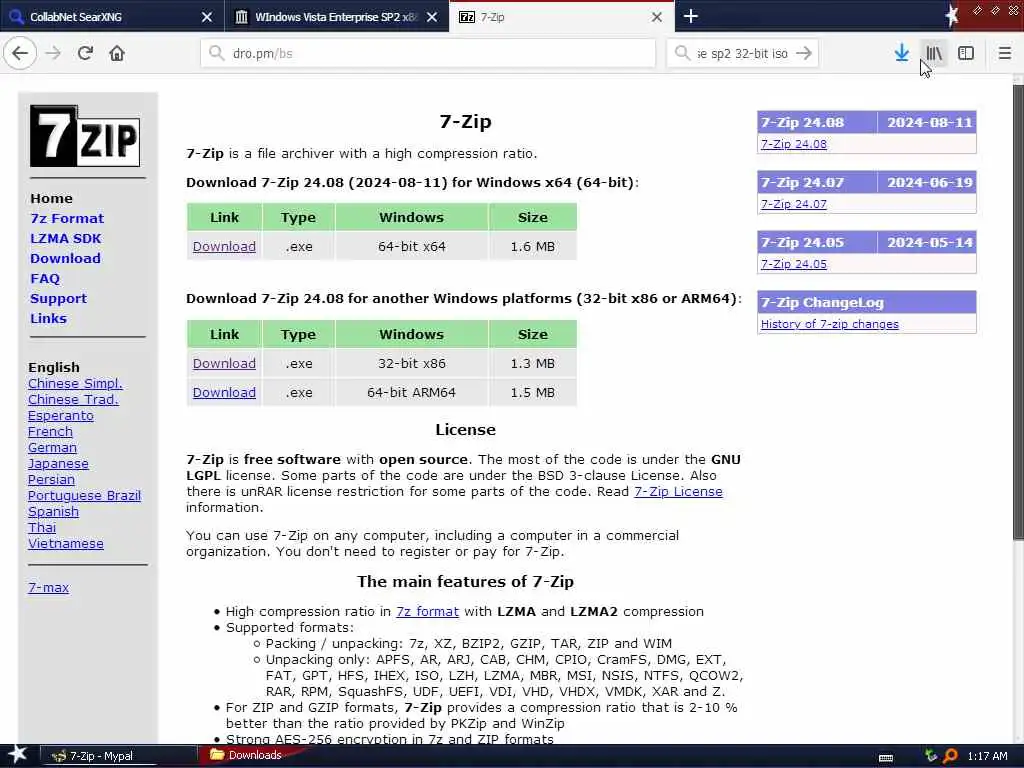Open the Library bookshelf icon

934,53
